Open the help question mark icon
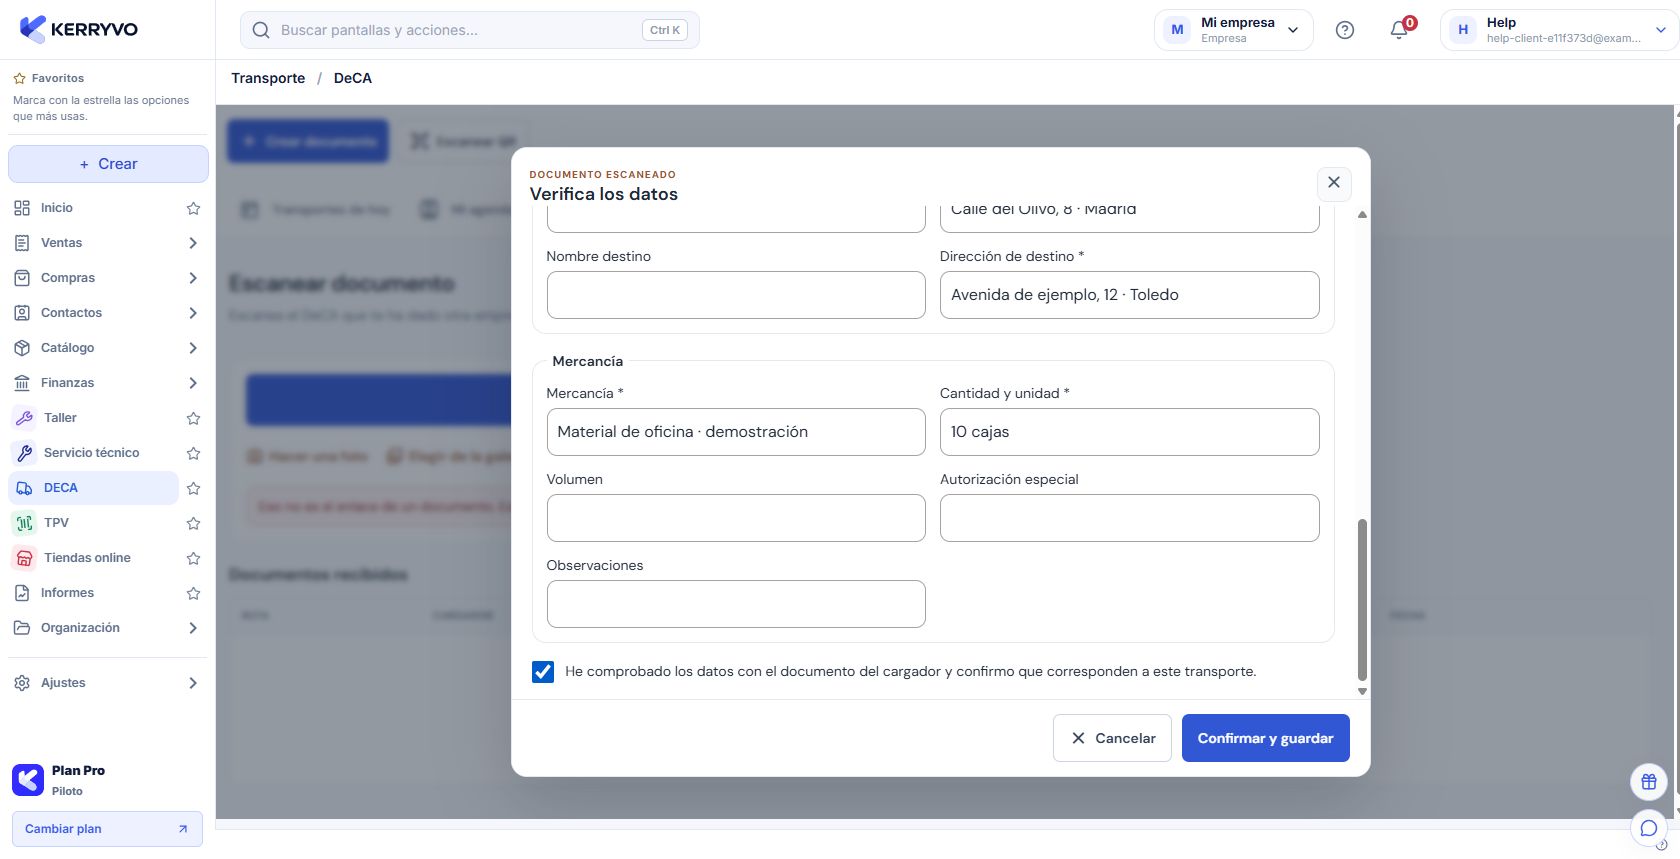Viewport: 1680px width, 859px height. point(1345,30)
